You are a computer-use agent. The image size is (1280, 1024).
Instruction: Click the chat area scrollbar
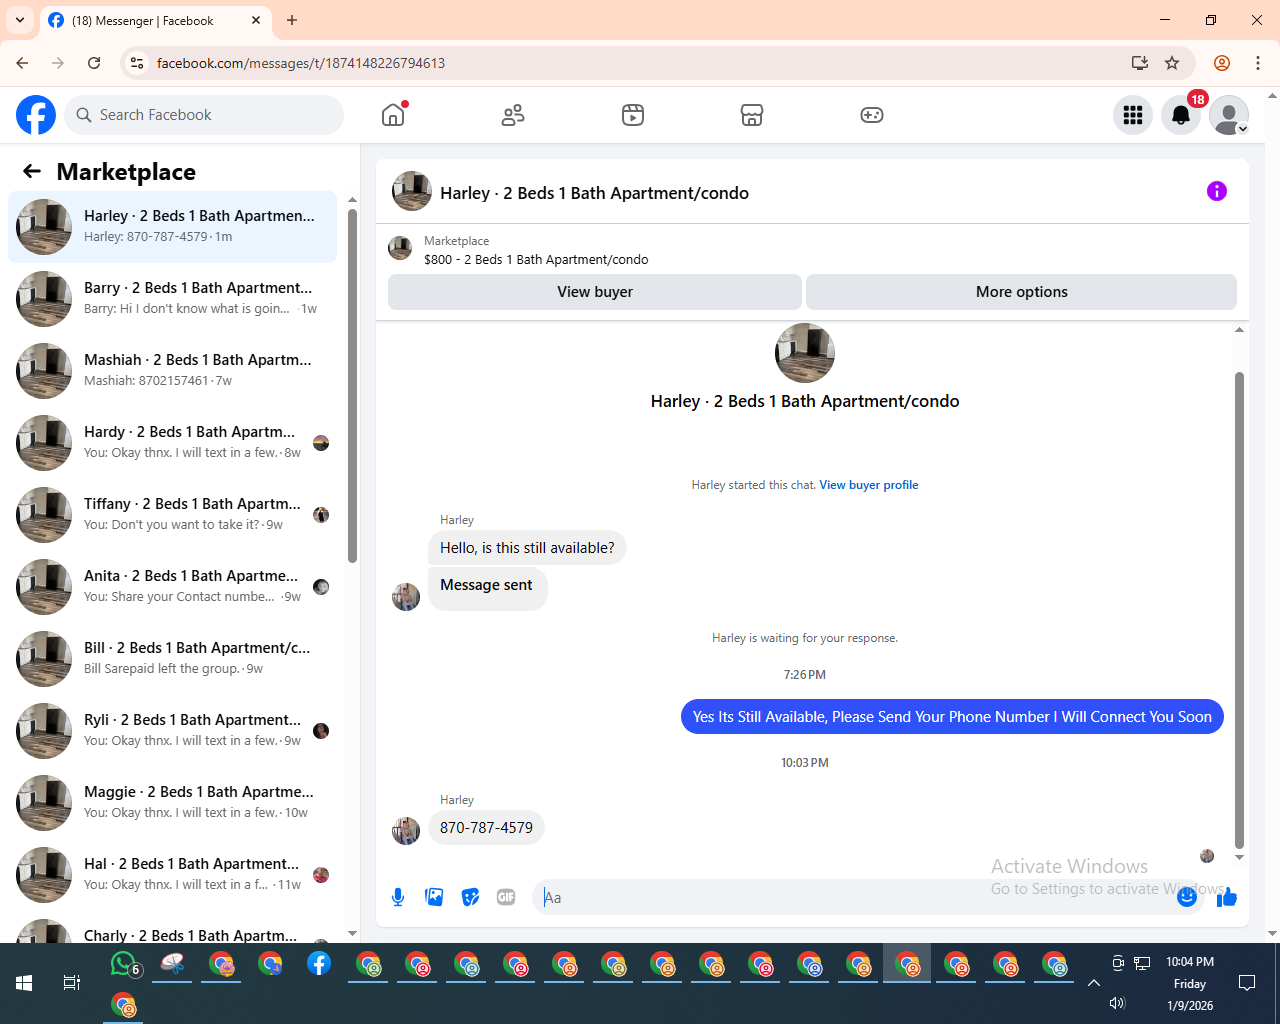pos(1239,610)
